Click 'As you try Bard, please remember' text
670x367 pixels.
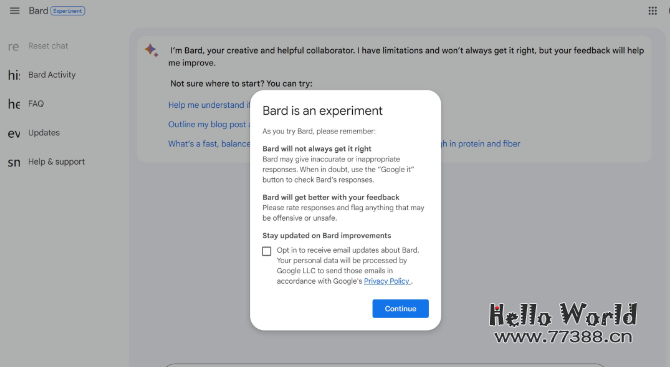coord(319,131)
